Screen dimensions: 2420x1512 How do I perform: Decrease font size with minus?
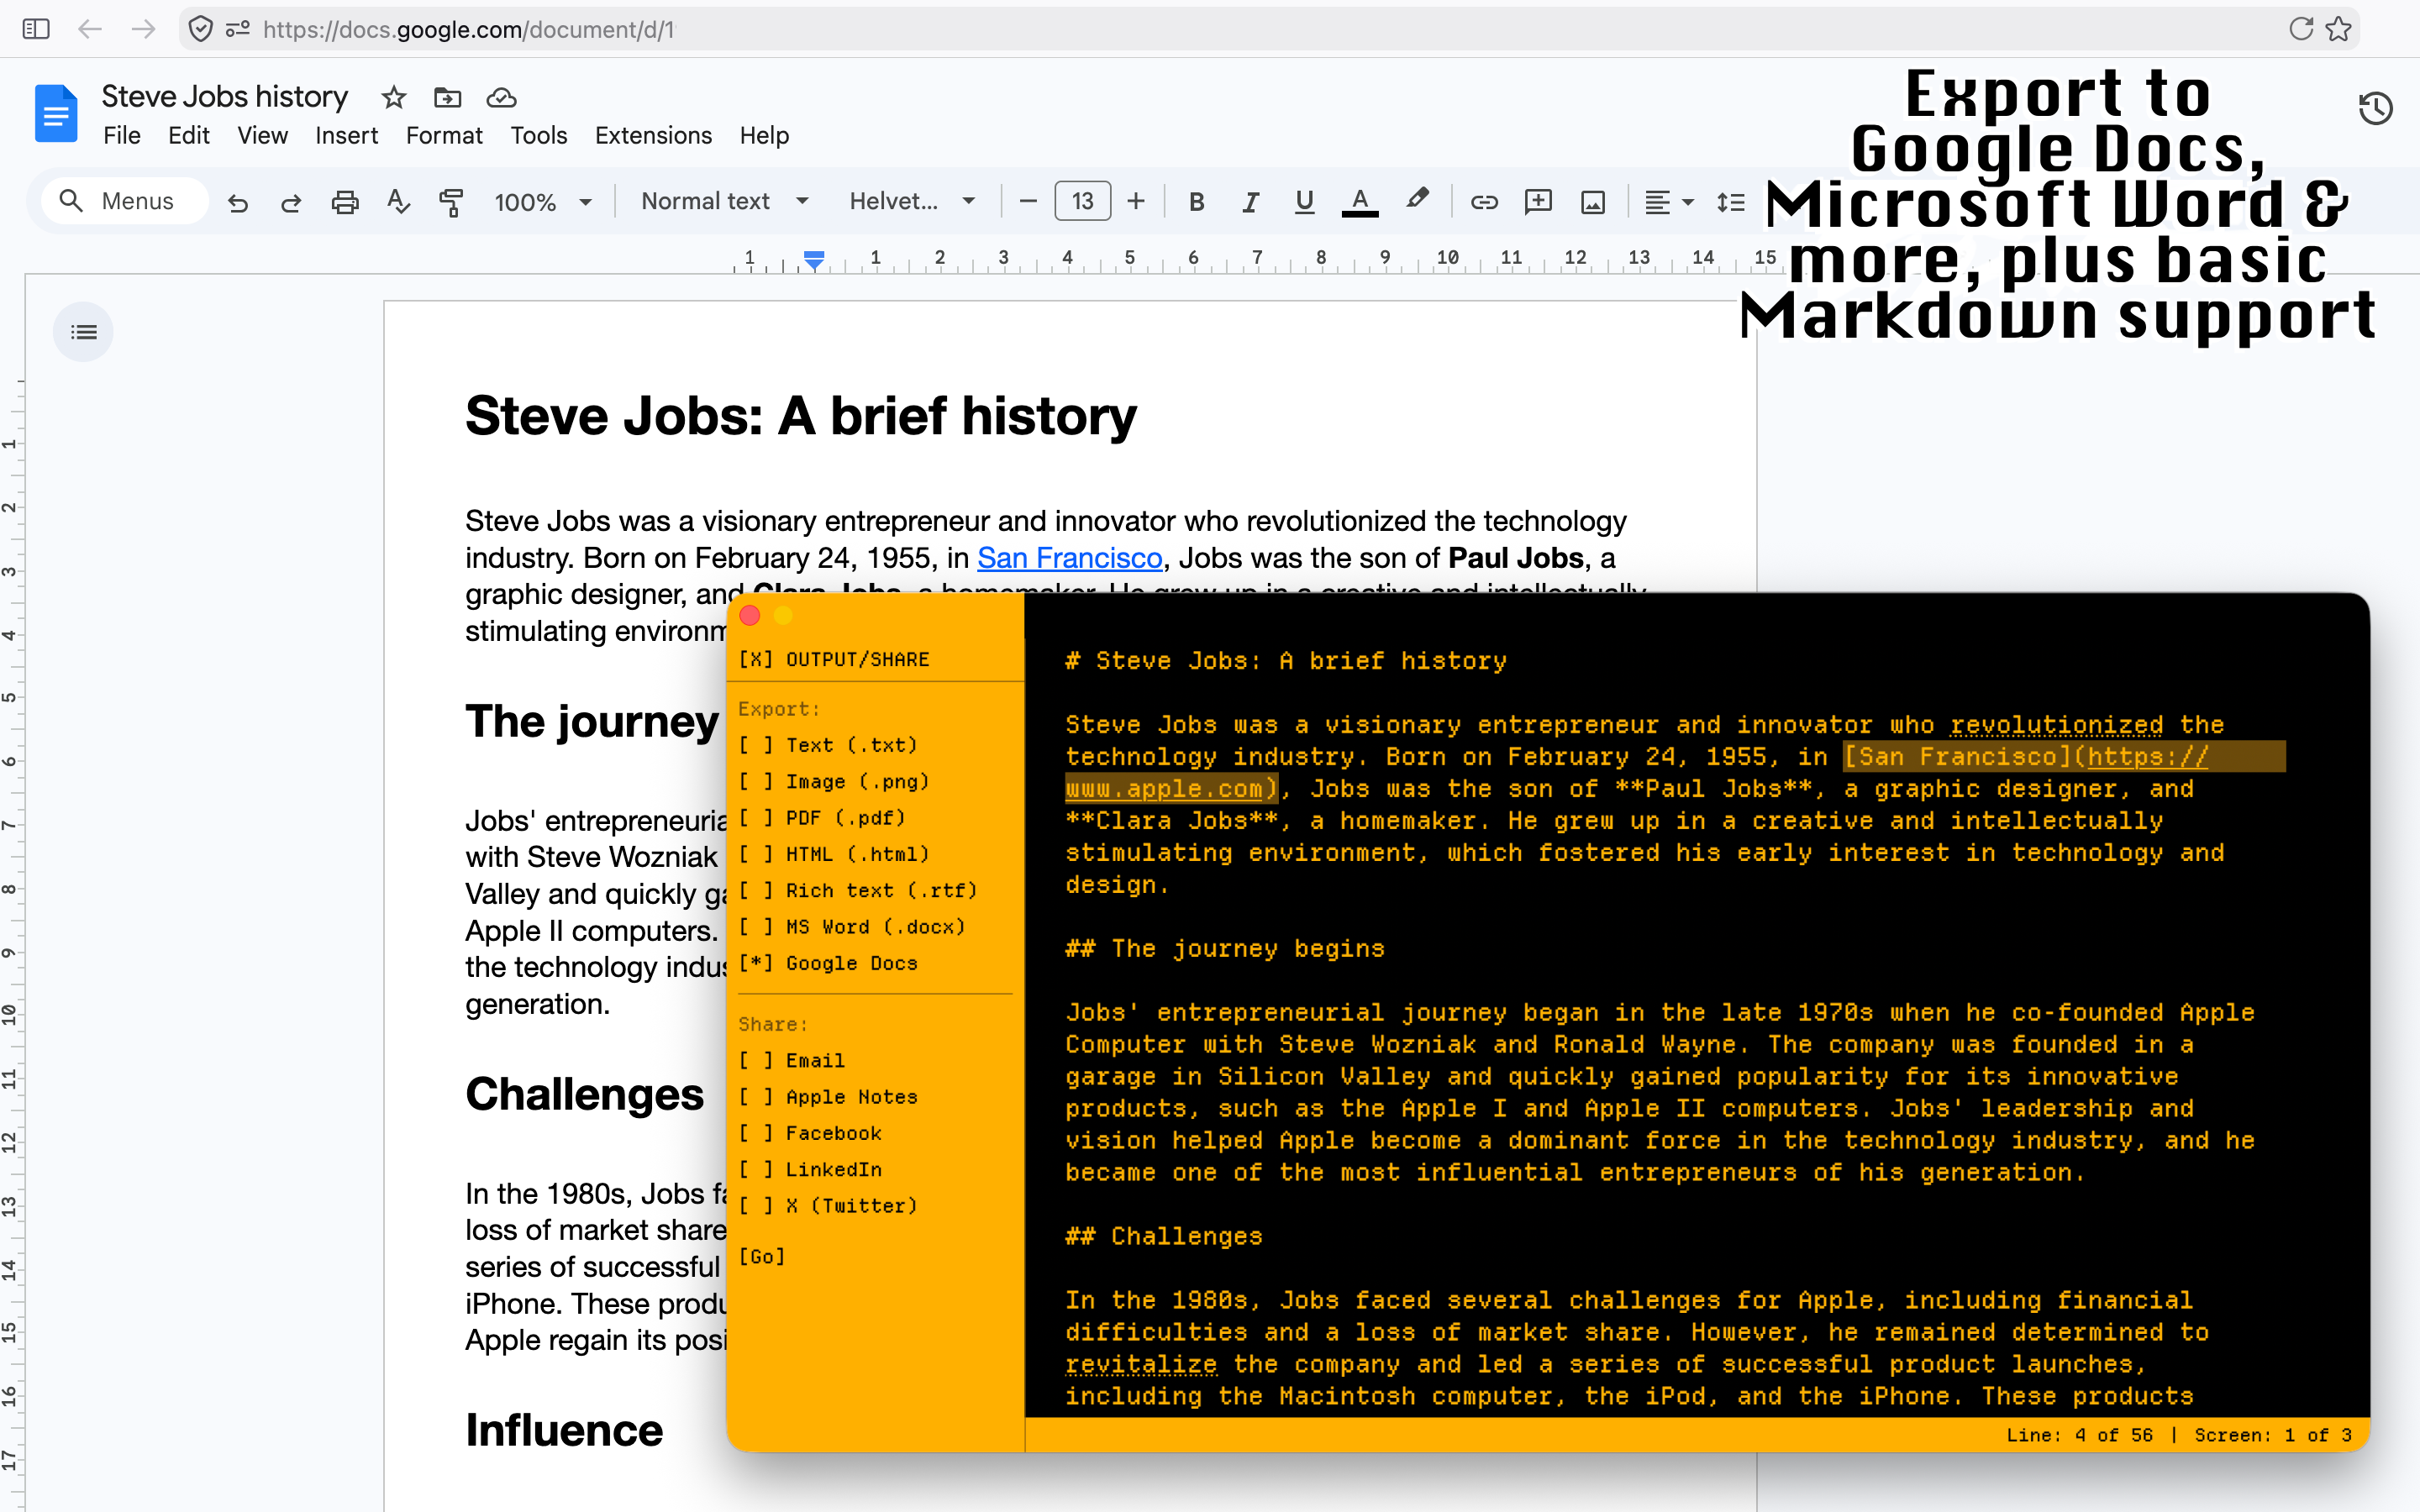pyautogui.click(x=1028, y=202)
